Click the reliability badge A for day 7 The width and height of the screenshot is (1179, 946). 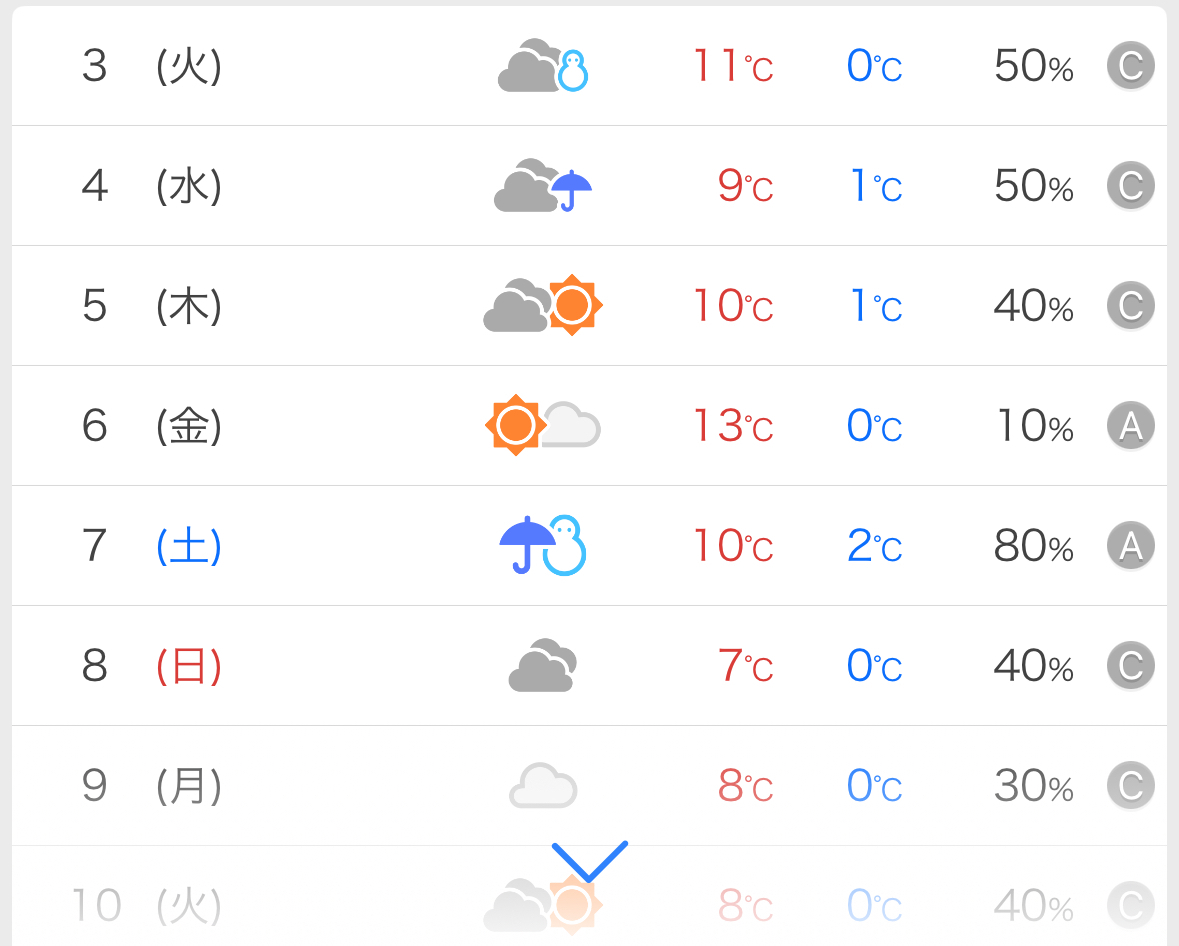click(x=1130, y=546)
